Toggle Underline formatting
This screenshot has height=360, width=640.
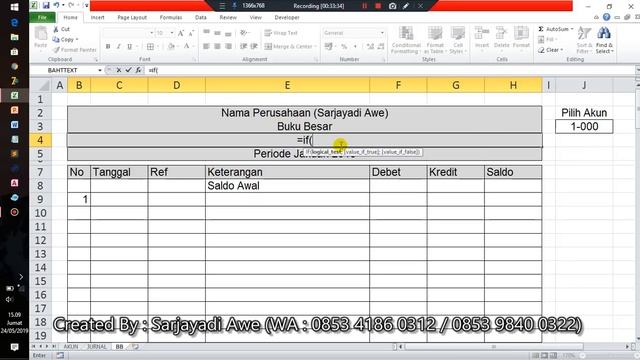pyautogui.click(x=129, y=47)
